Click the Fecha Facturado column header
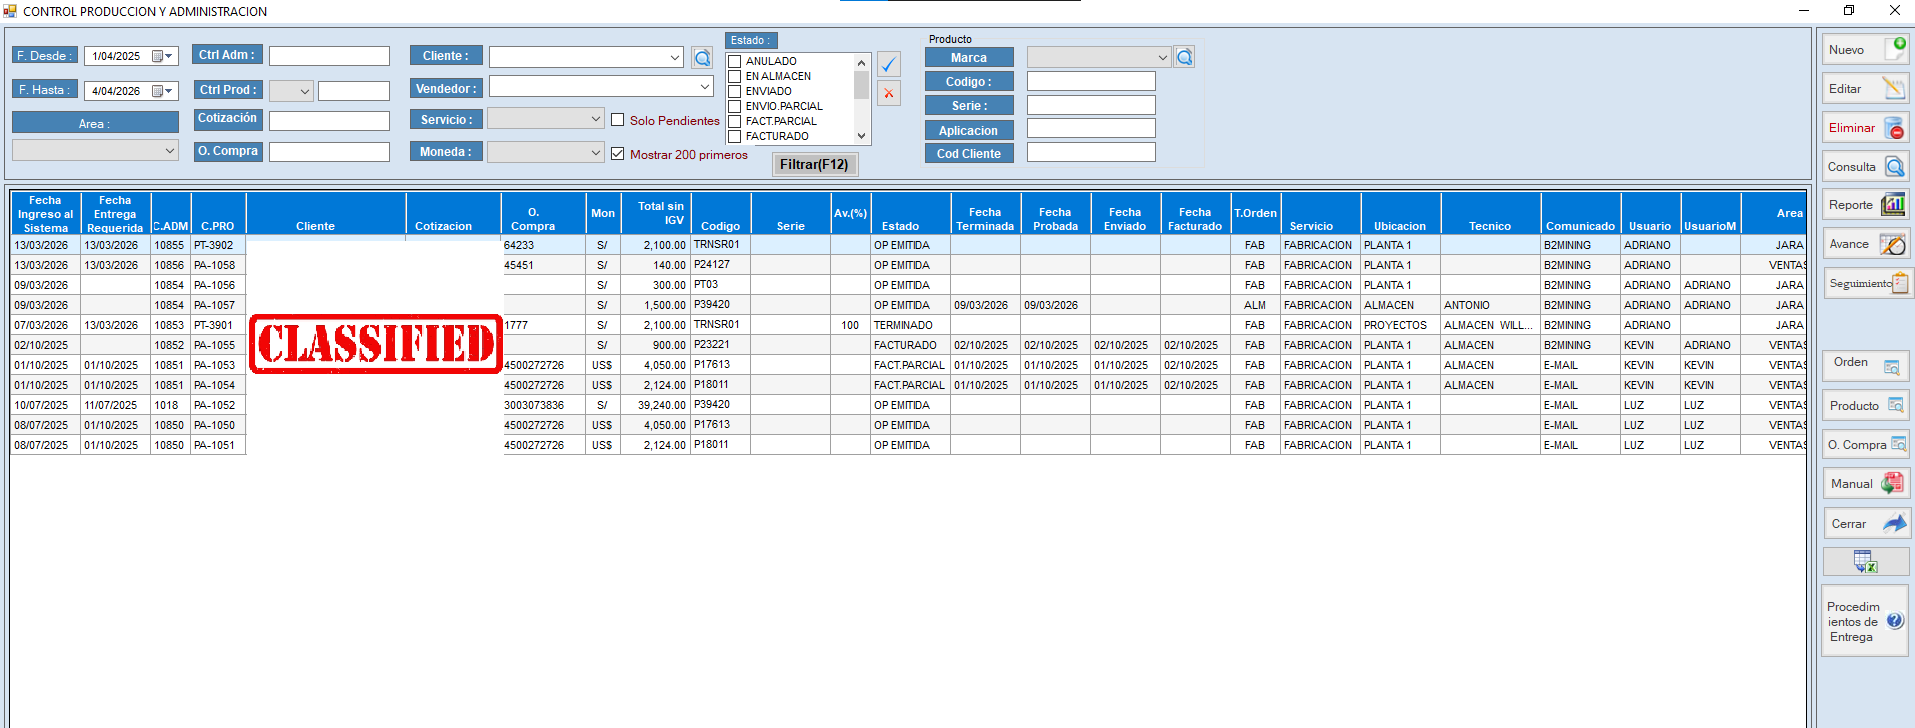This screenshot has width=1915, height=728. 1194,219
